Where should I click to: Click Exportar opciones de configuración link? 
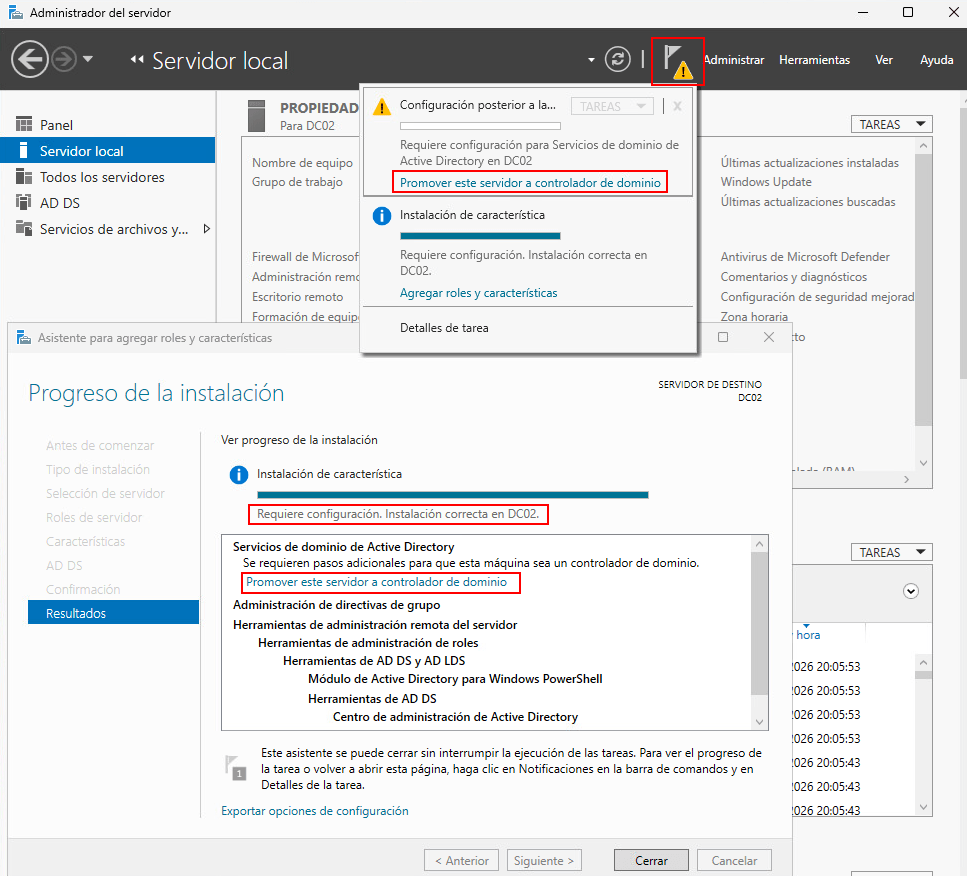pos(314,811)
